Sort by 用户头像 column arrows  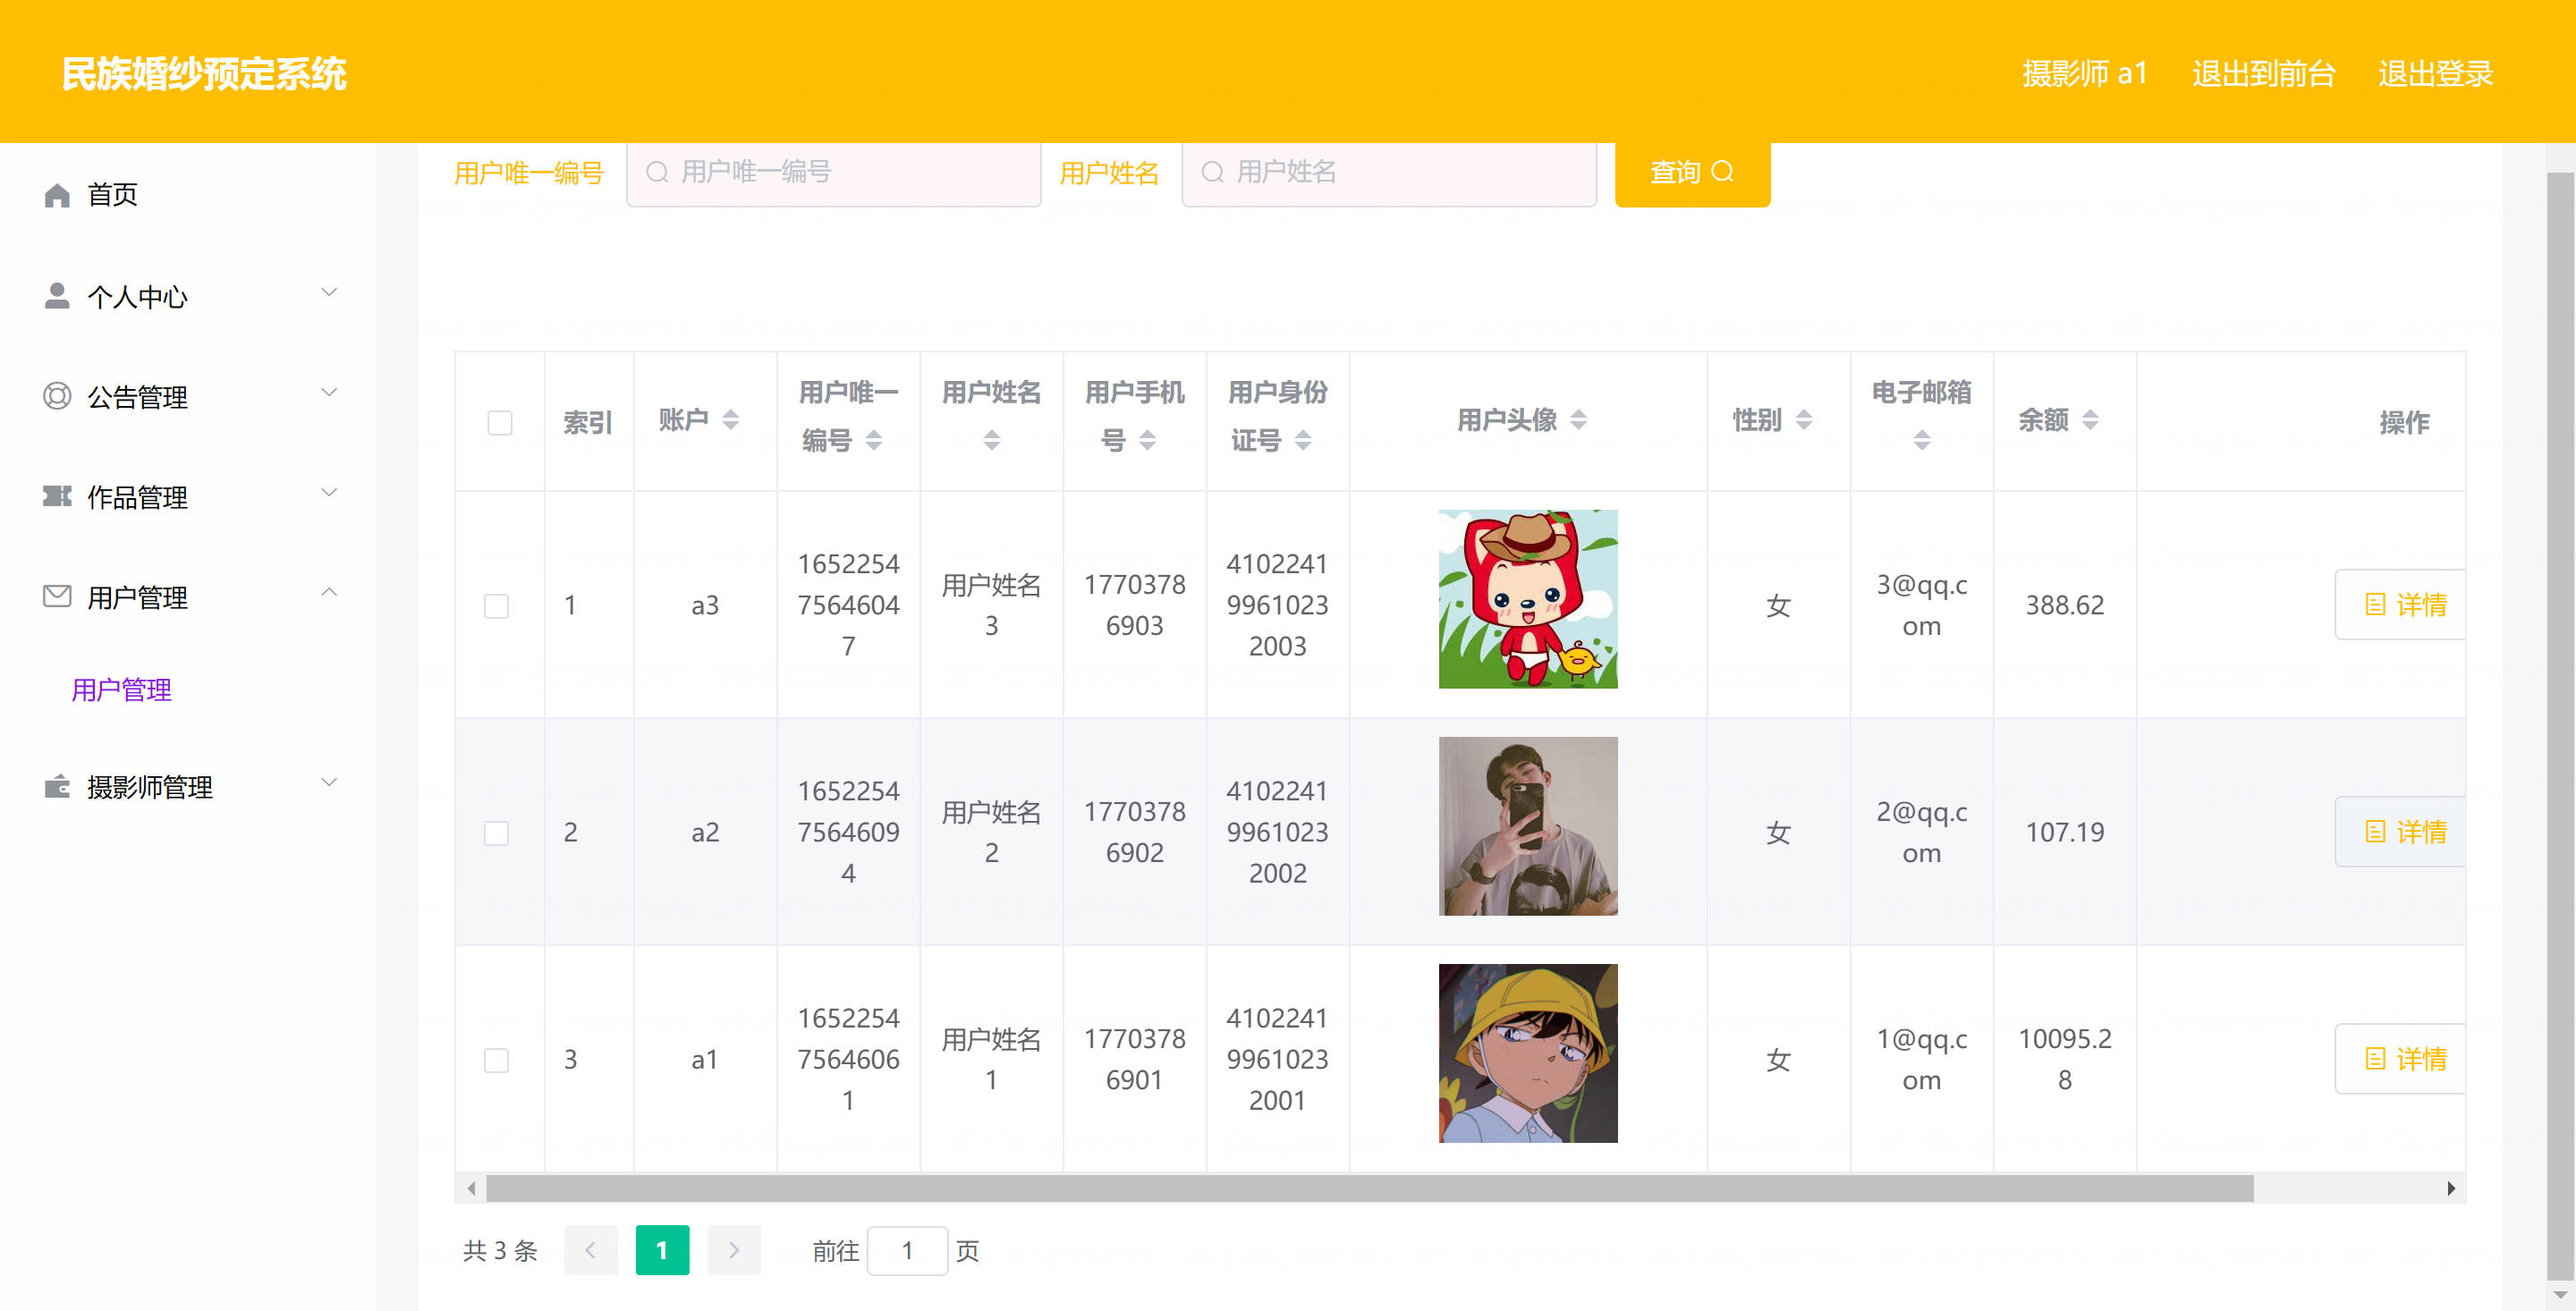tap(1578, 420)
